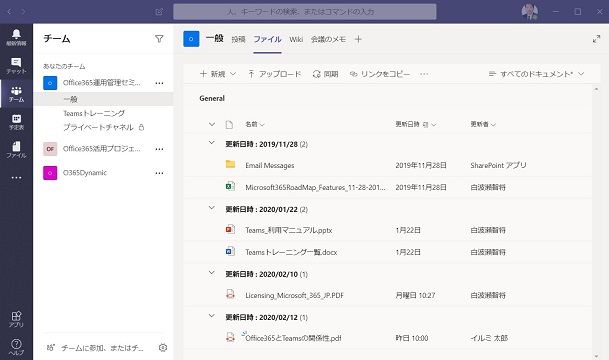The width and height of the screenshot is (609, 360).
Task: Open the profile avatar menu
Action: [x=529, y=12]
